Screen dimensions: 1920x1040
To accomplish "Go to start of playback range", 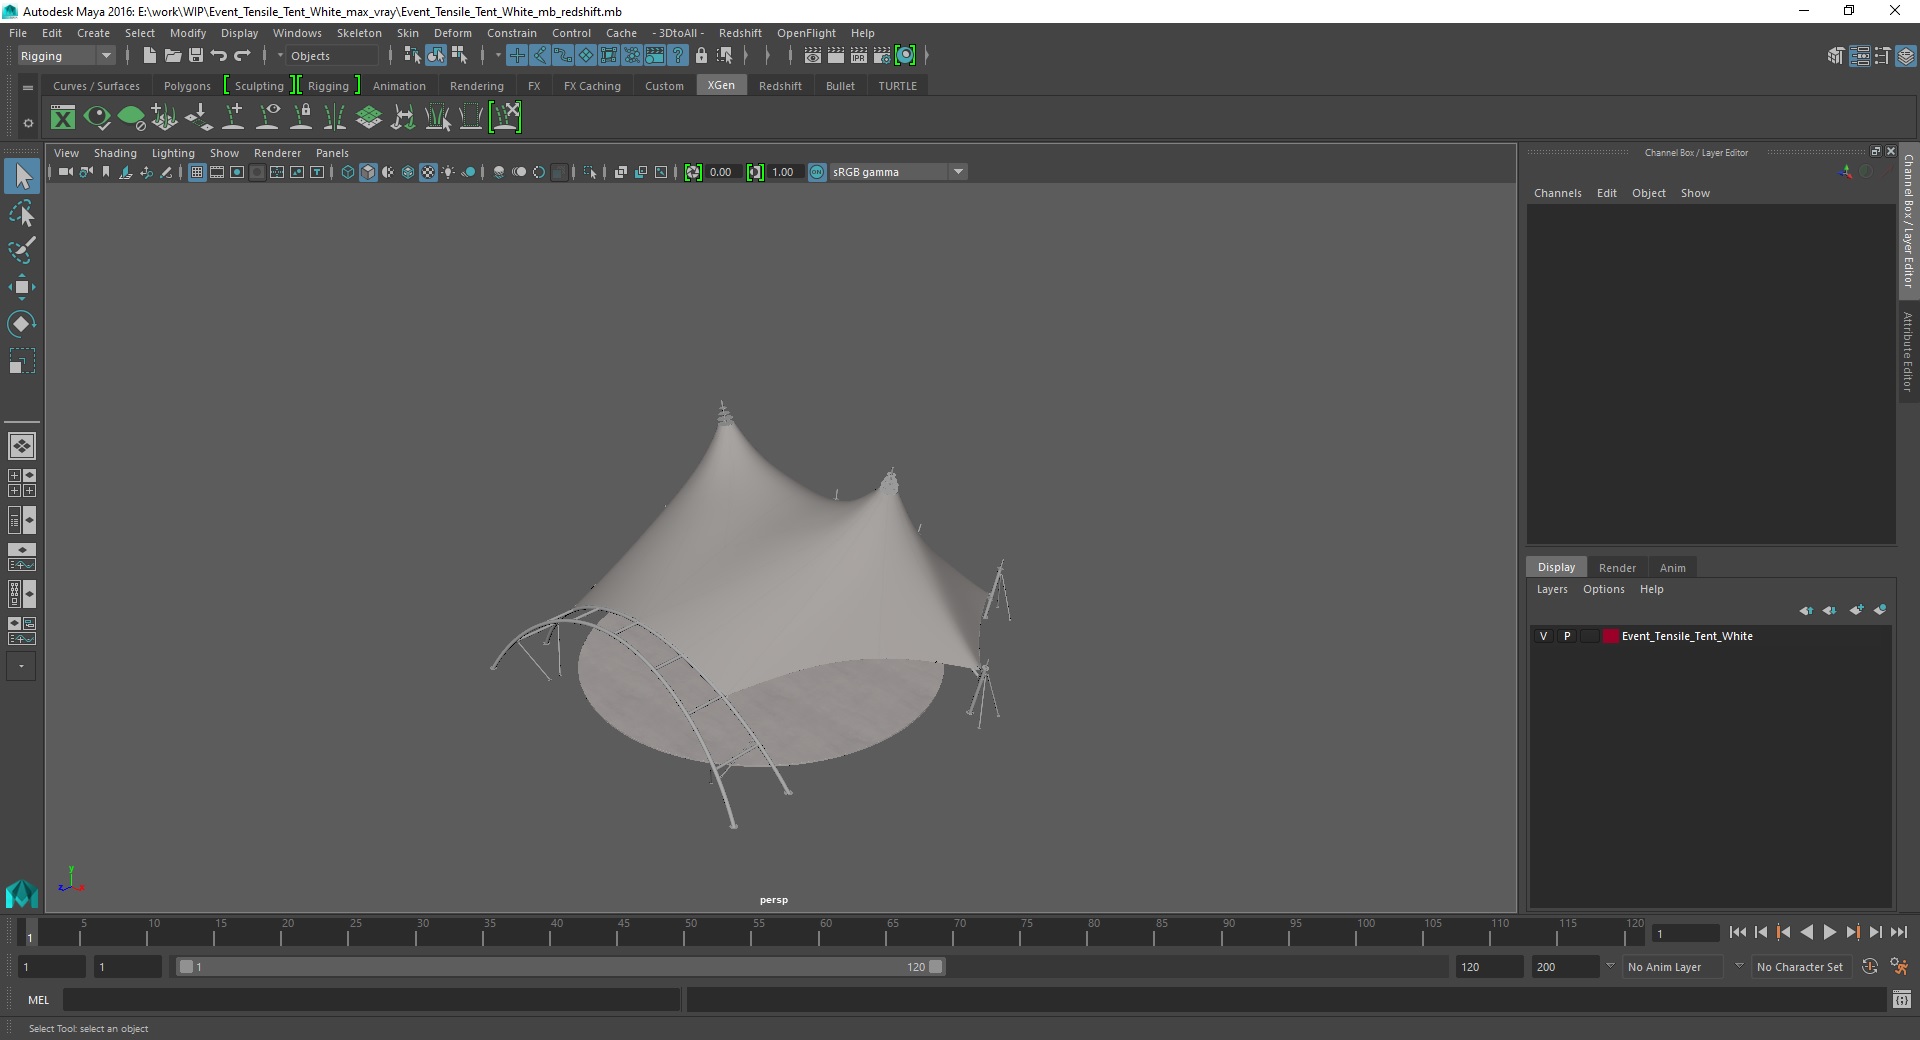I will 1737,932.
